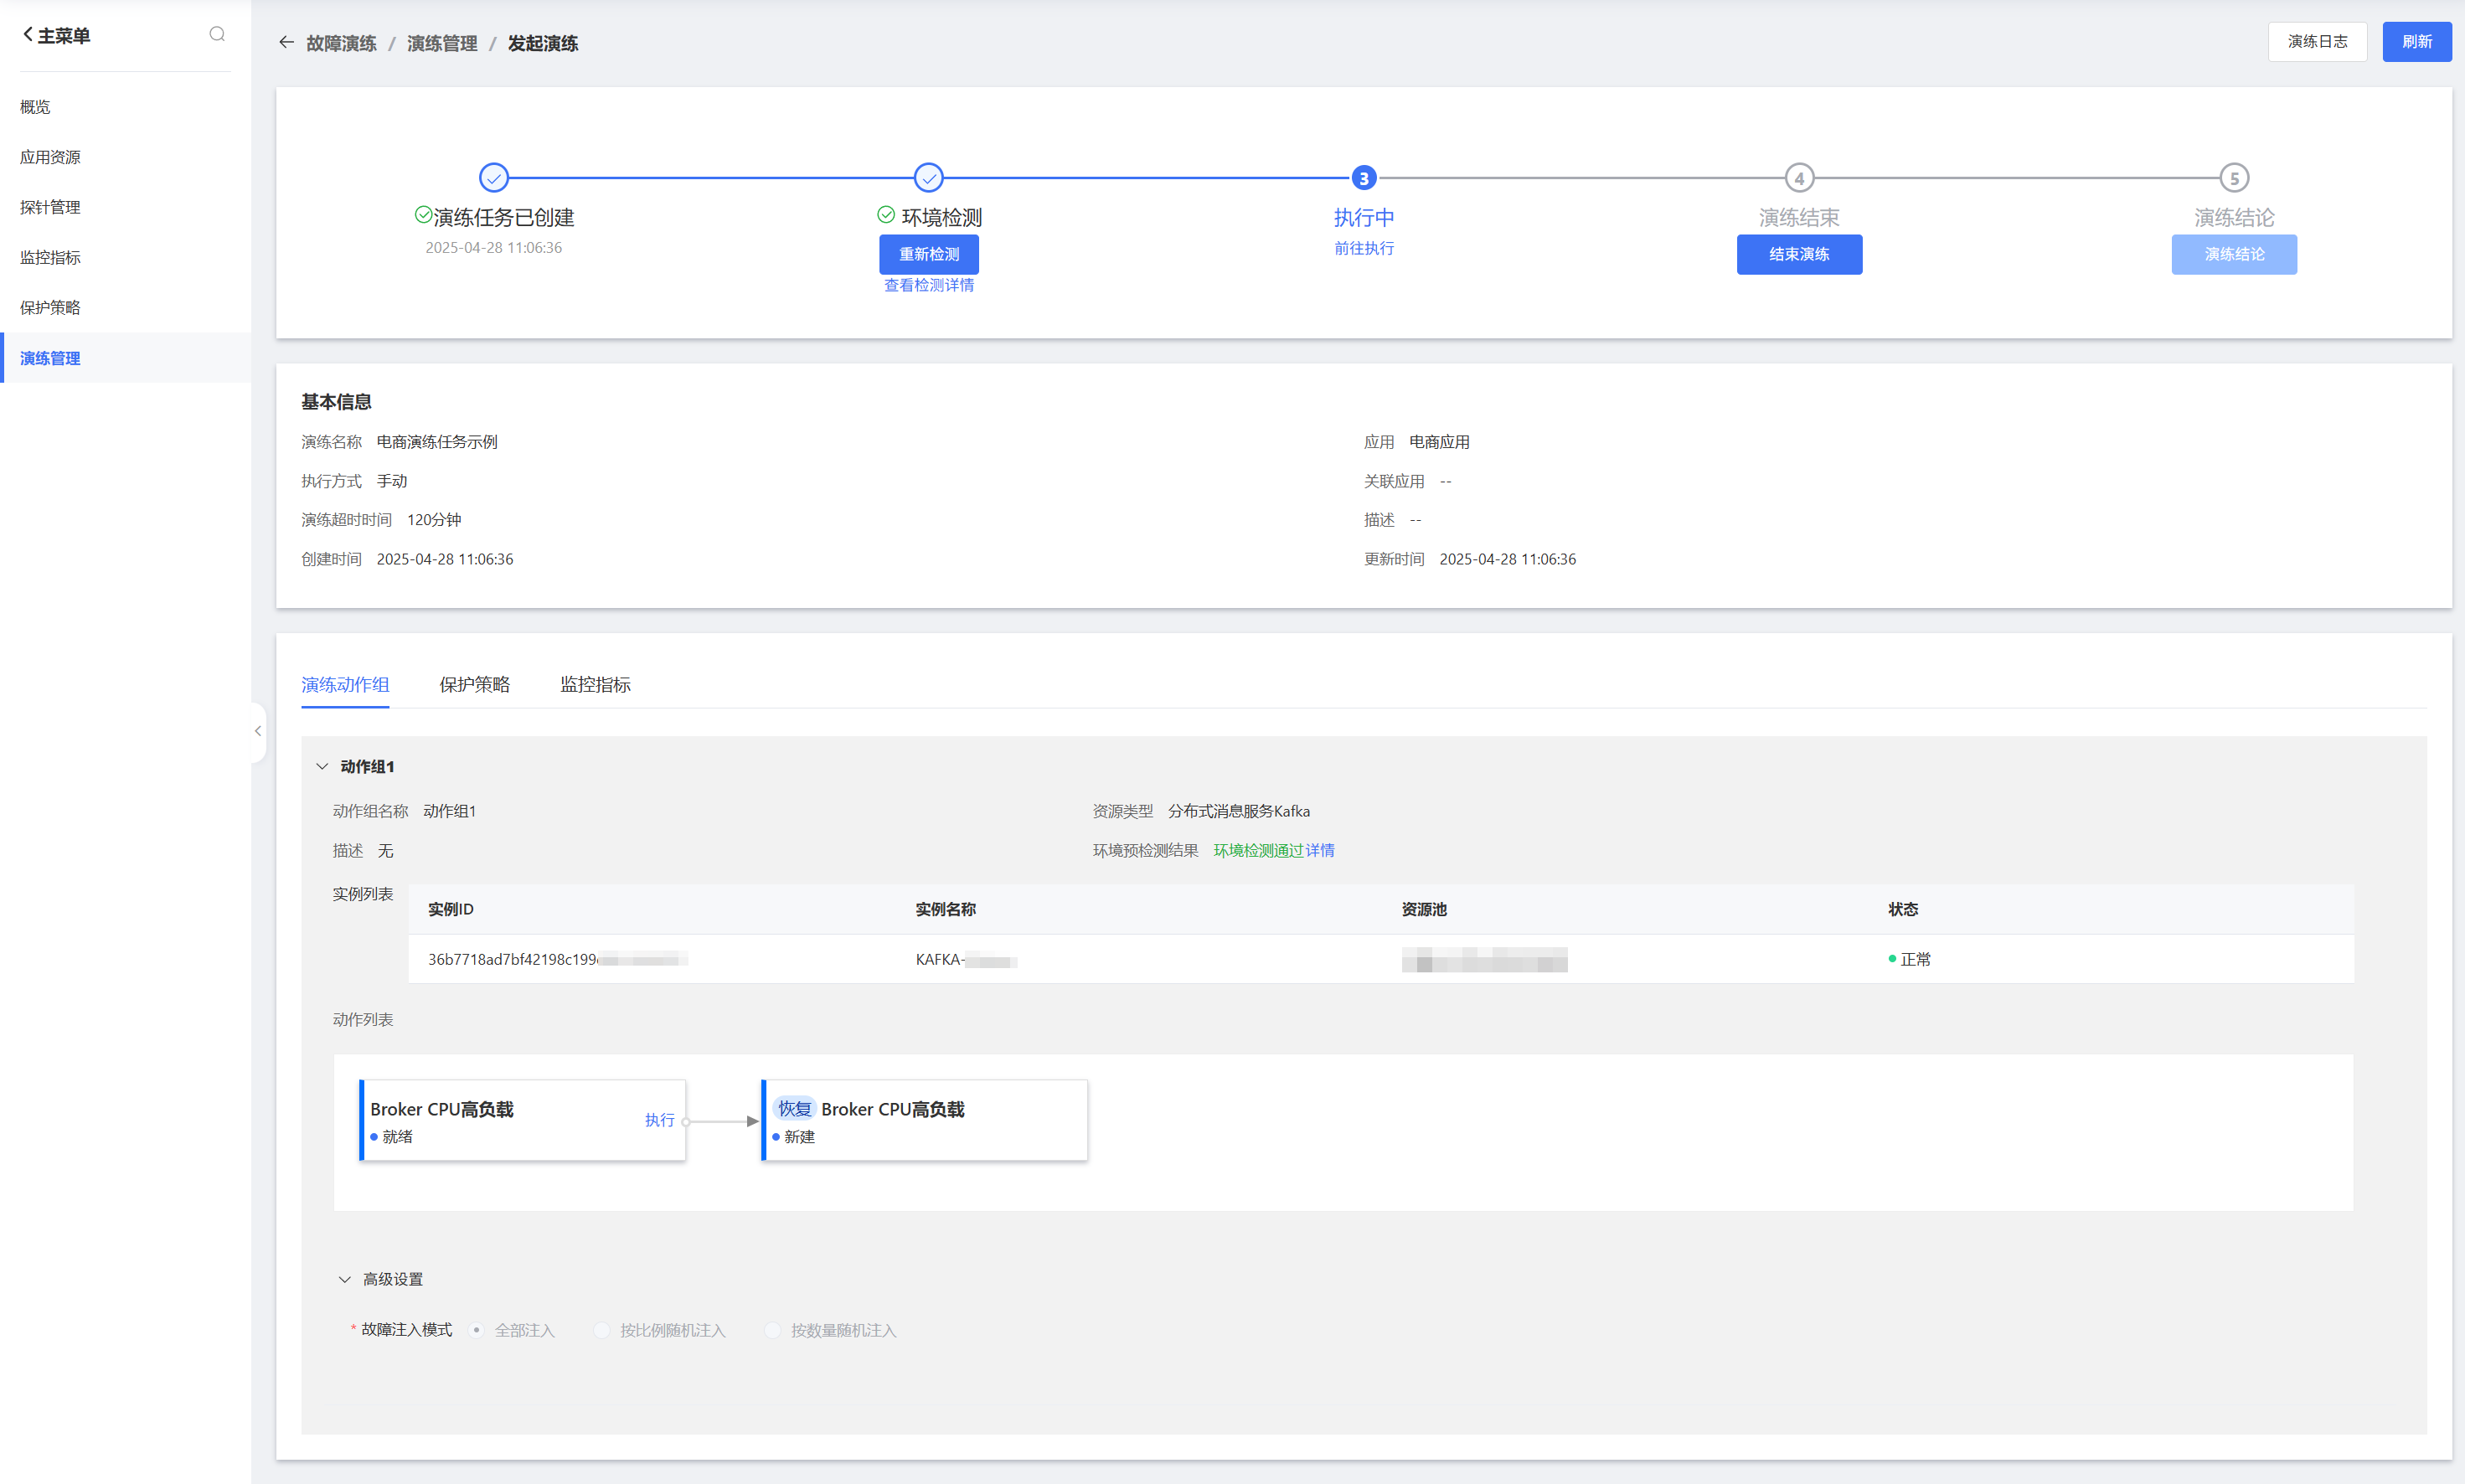Click the 恢复 Broker CPU高负载 action node
The width and height of the screenshot is (2465, 1484).
click(924, 1120)
